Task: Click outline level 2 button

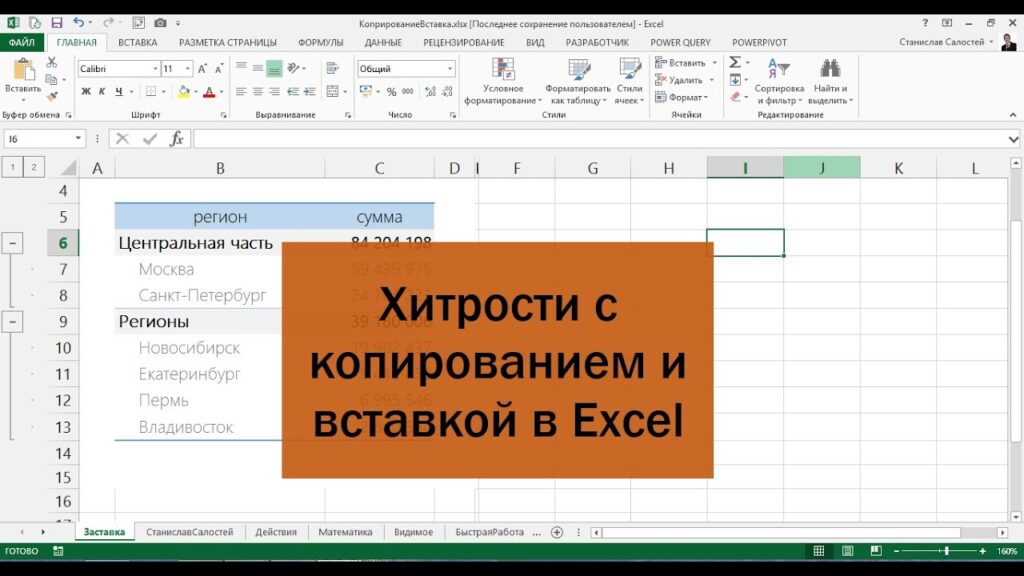Action: click(x=34, y=167)
